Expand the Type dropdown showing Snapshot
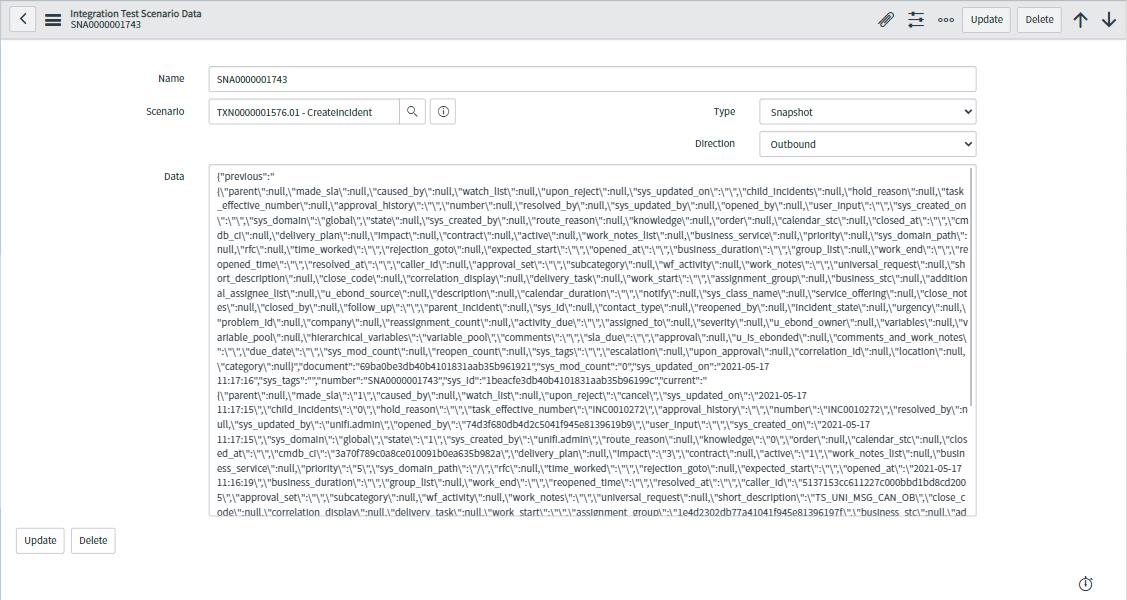 click(x=867, y=112)
